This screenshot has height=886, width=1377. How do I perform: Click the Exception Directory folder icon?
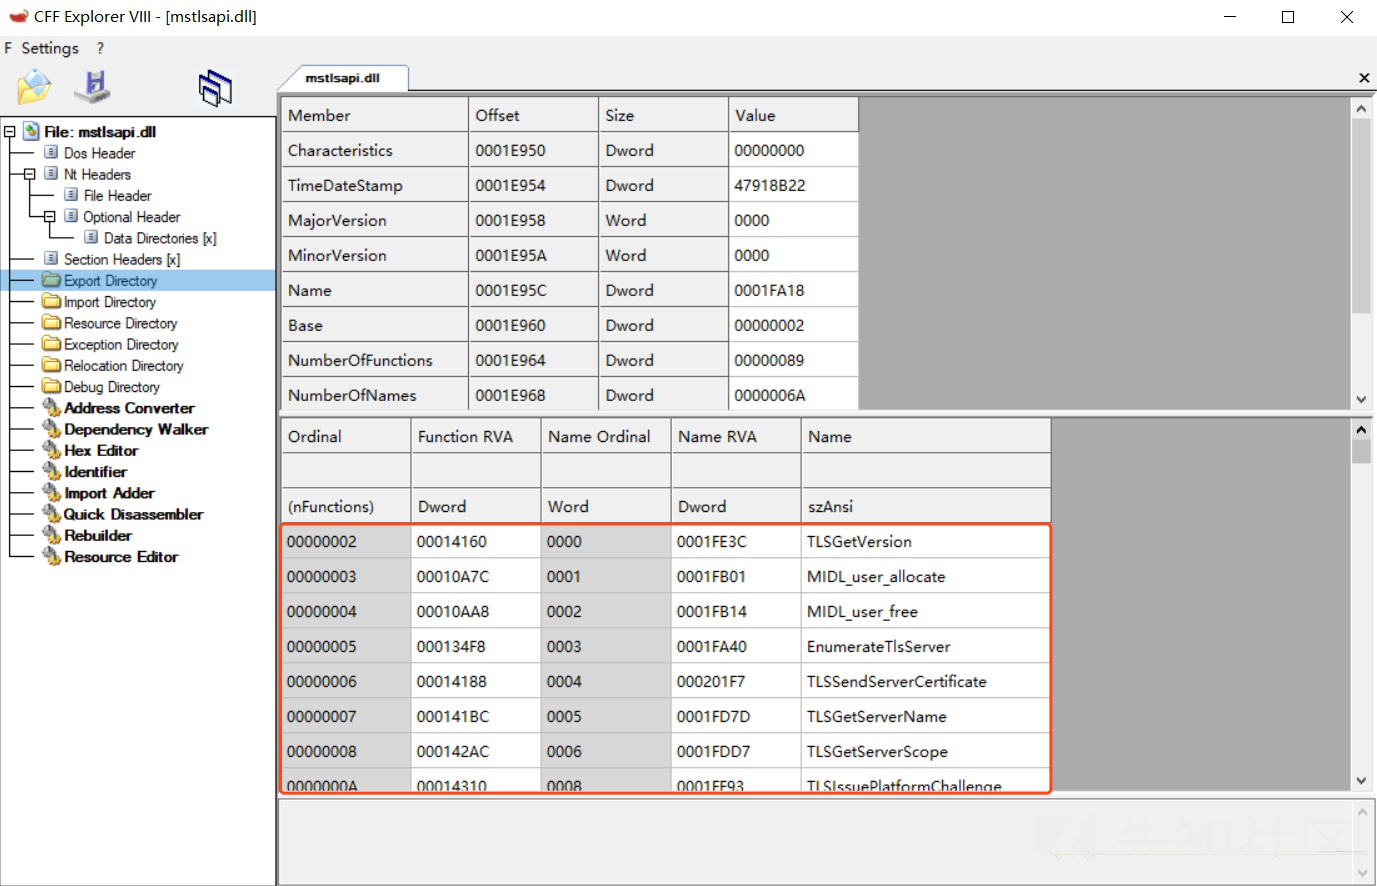pos(52,343)
